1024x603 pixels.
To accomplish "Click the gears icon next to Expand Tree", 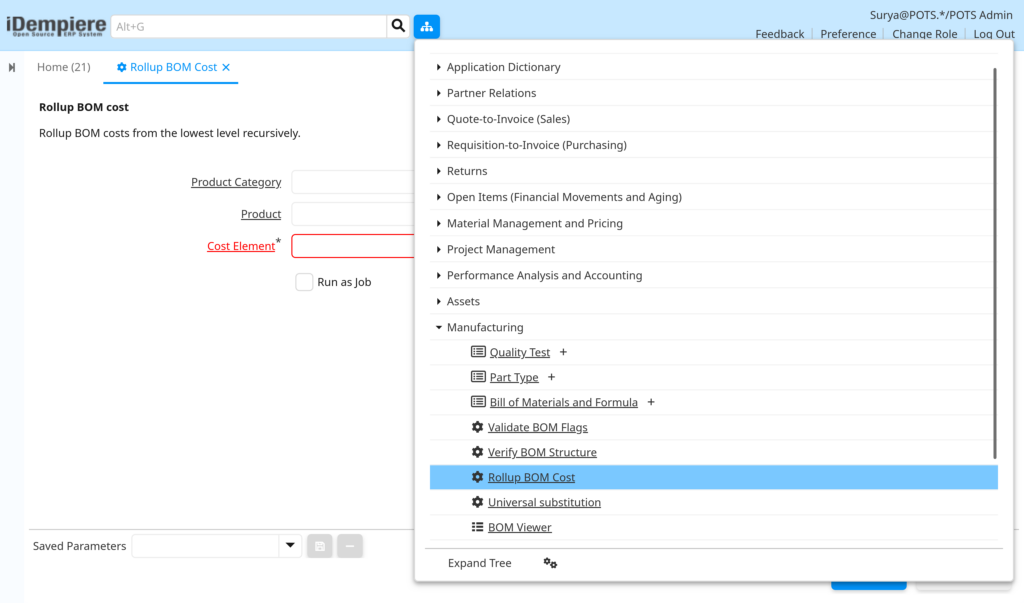I will [550, 563].
